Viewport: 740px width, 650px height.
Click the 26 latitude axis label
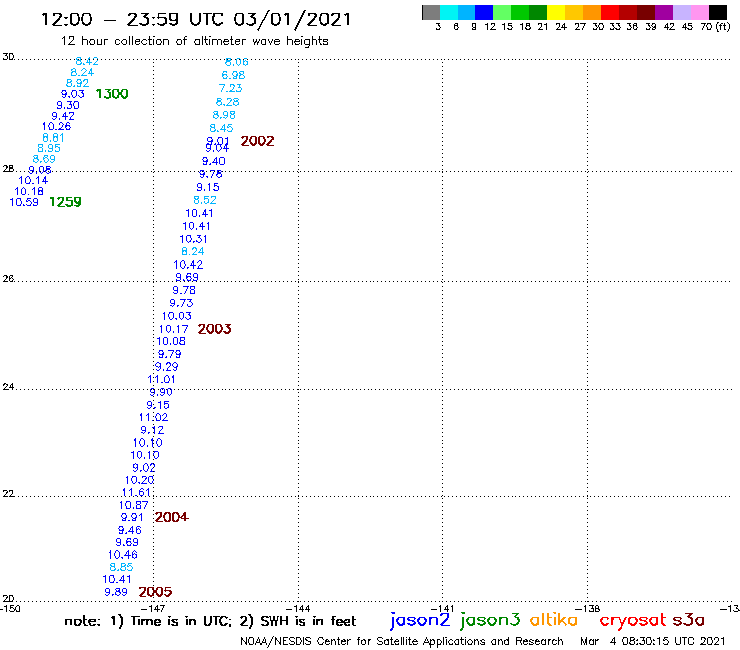(8, 279)
